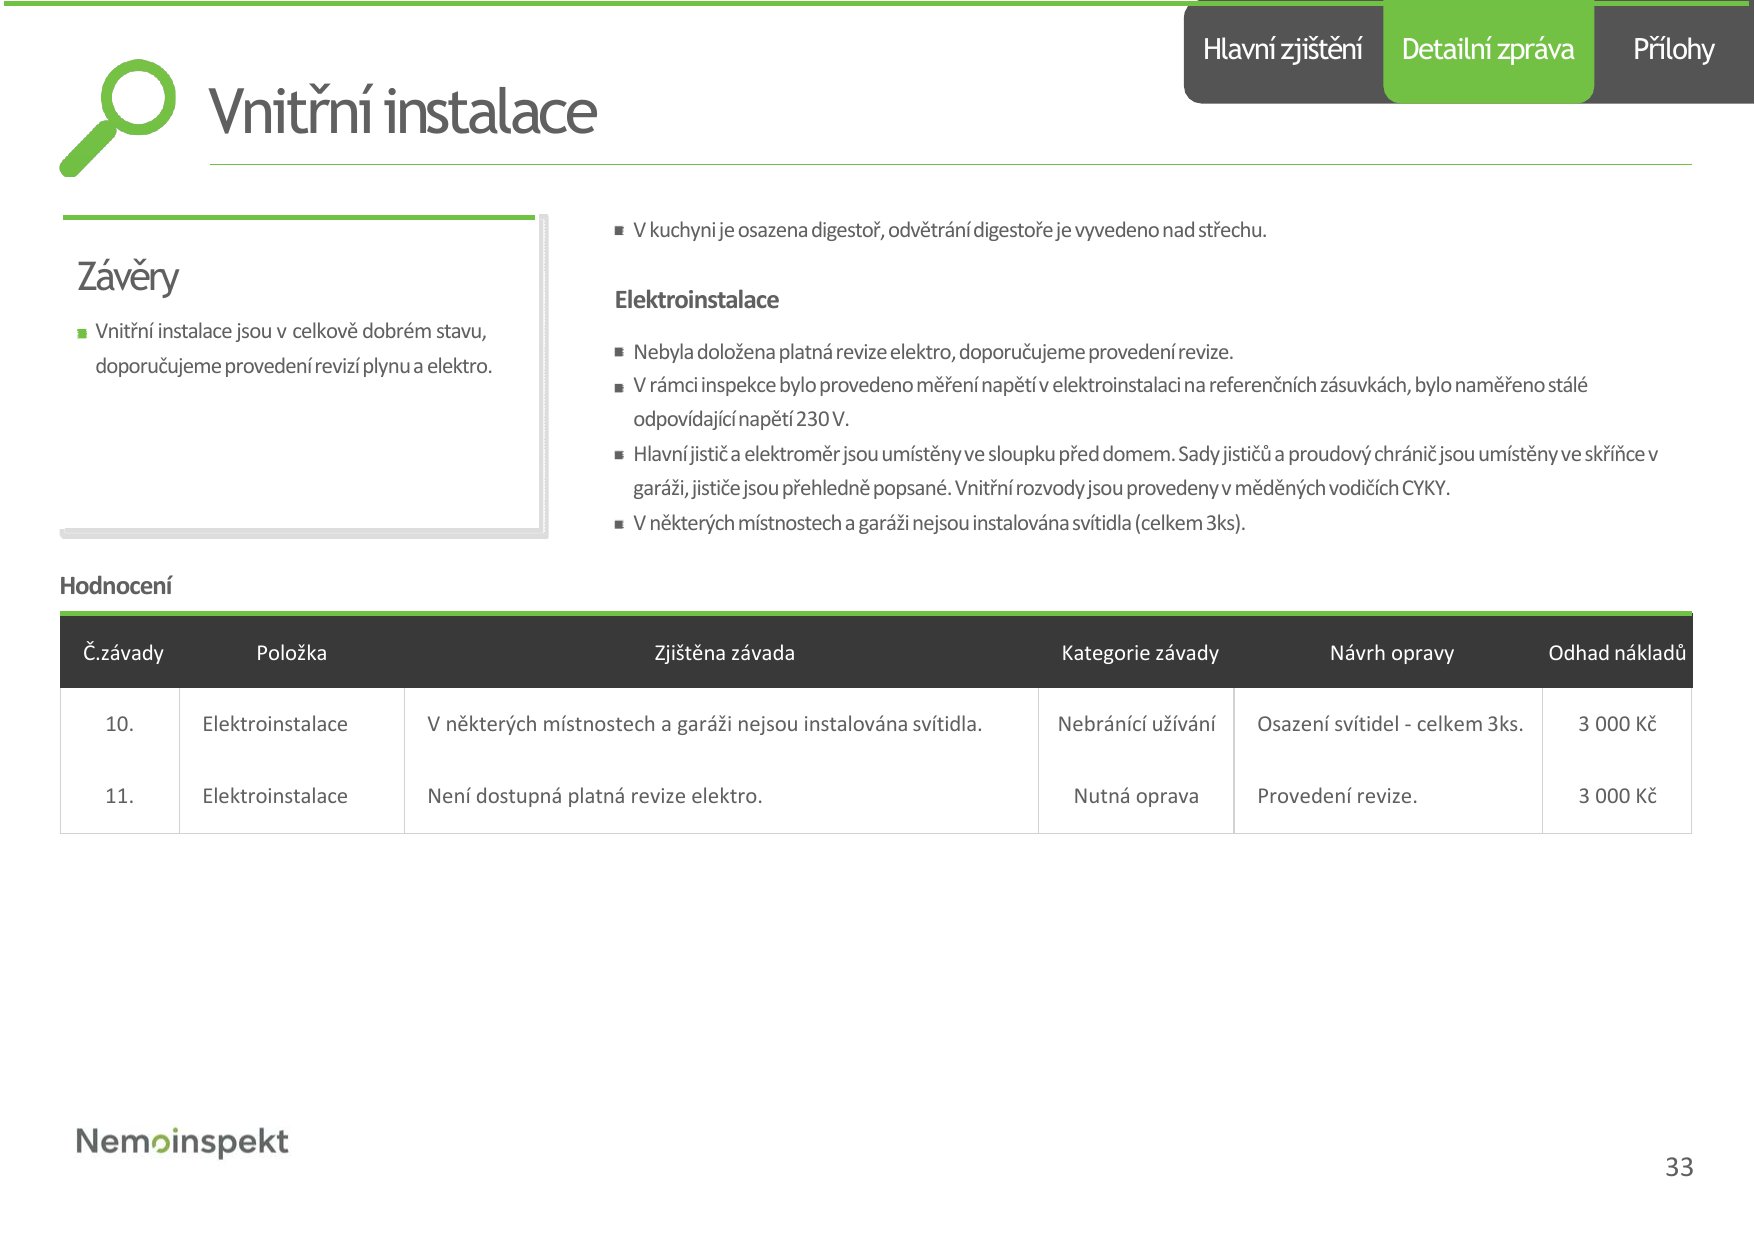Viewport: 1755px width, 1242px height.
Task: Click the Kategorie závady column header
Action: point(1140,653)
